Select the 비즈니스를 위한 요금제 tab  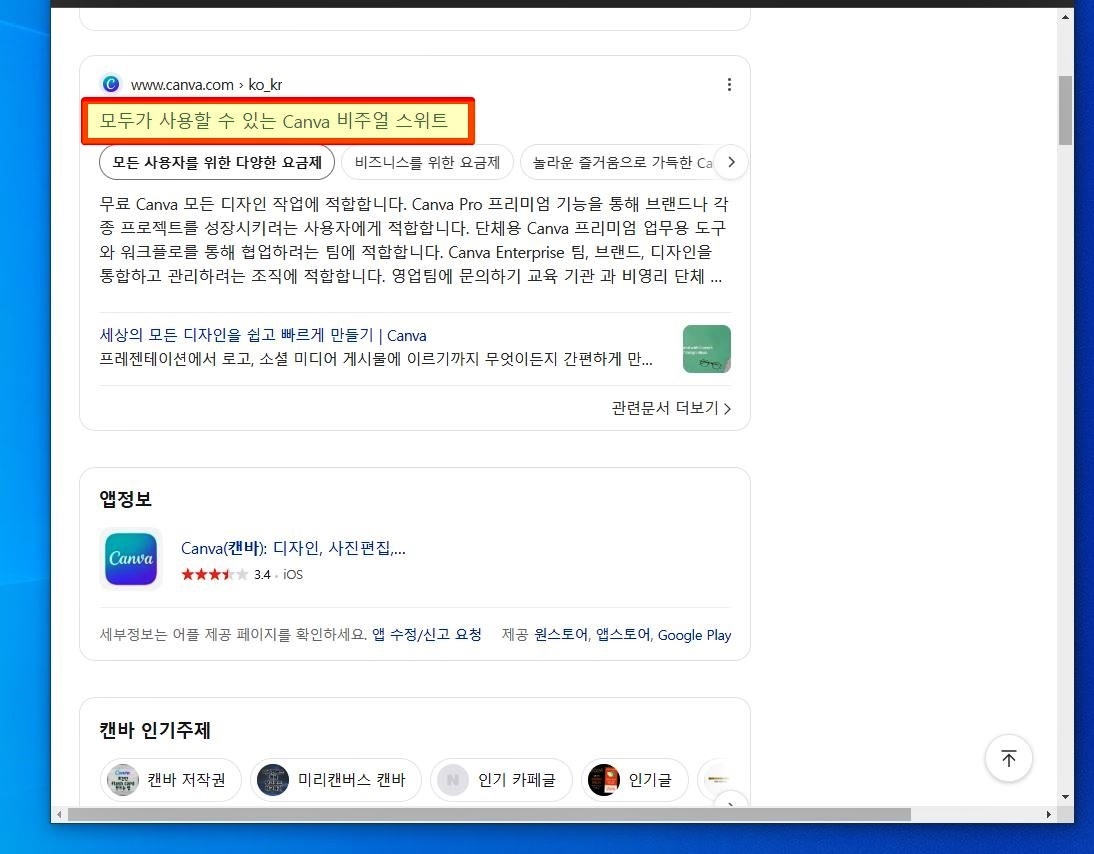[x=427, y=163]
